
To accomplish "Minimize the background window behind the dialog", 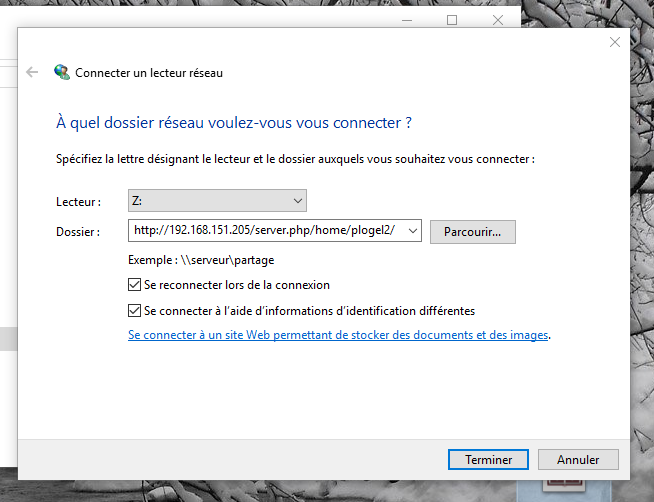I will (407, 20).
